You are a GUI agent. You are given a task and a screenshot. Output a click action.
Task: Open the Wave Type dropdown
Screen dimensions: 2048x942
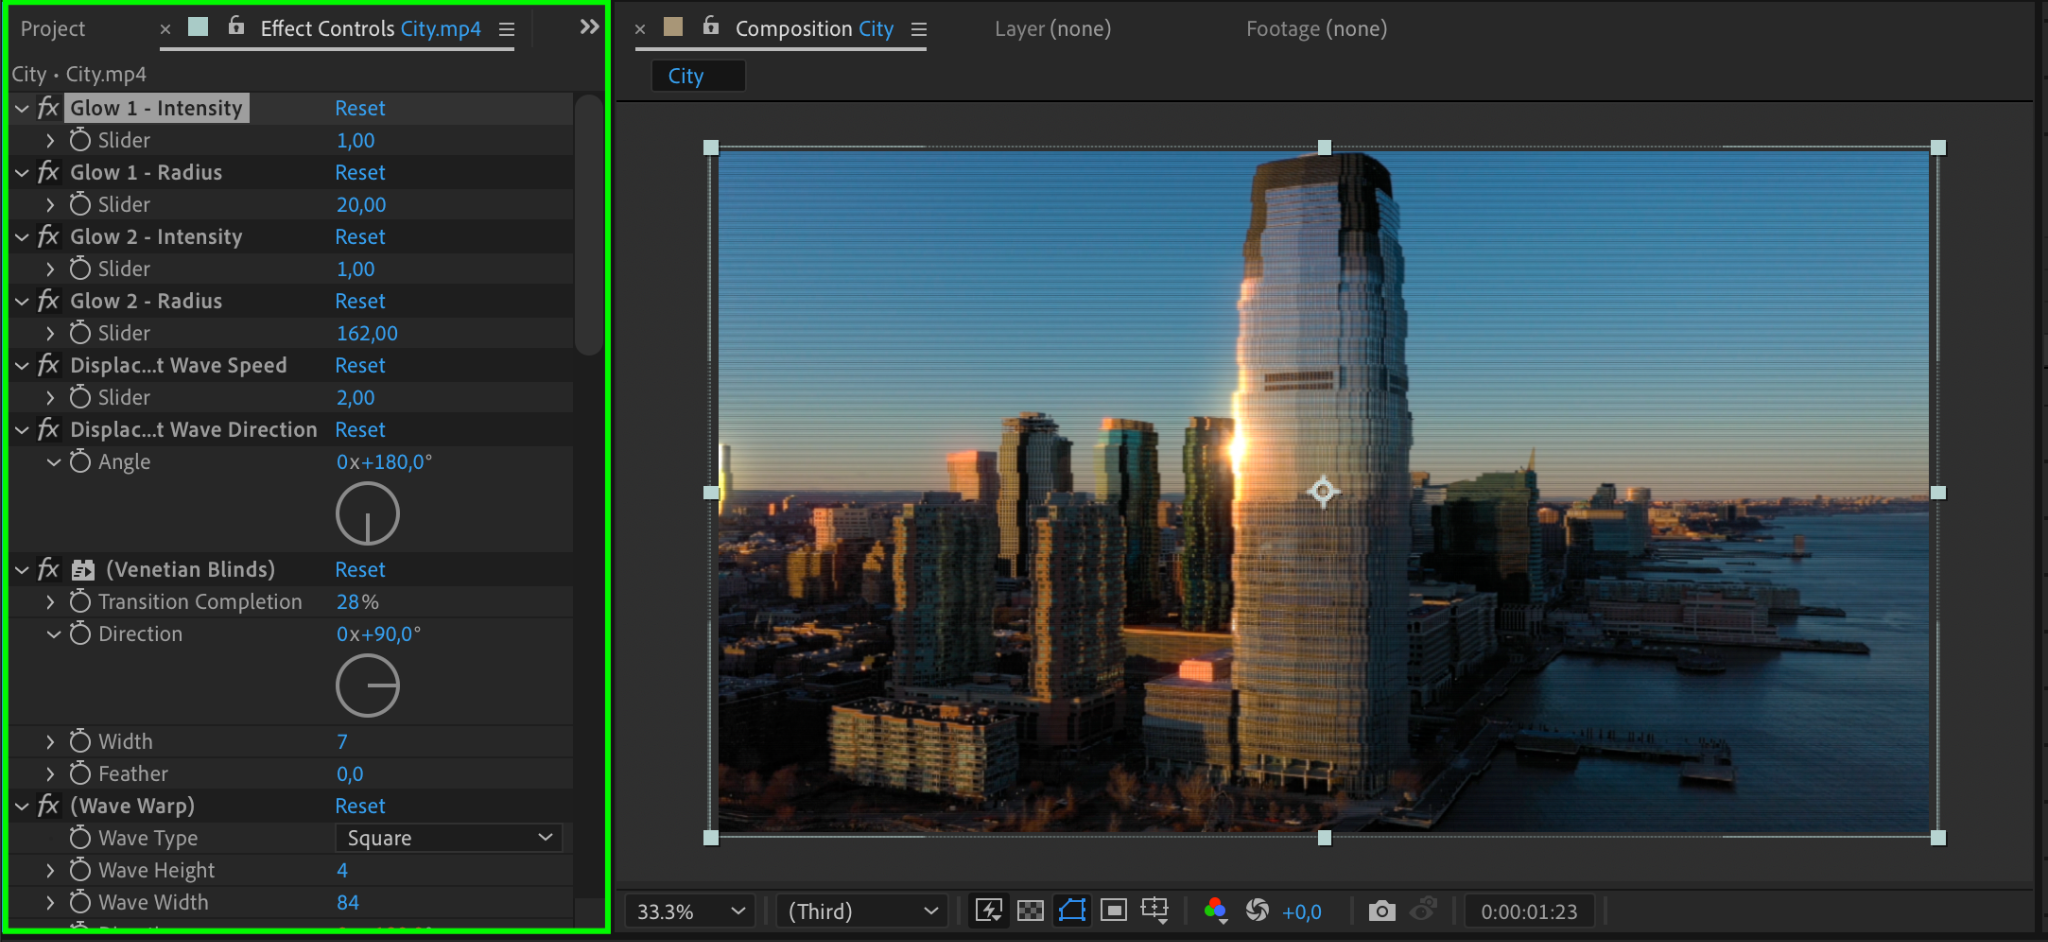tap(448, 838)
